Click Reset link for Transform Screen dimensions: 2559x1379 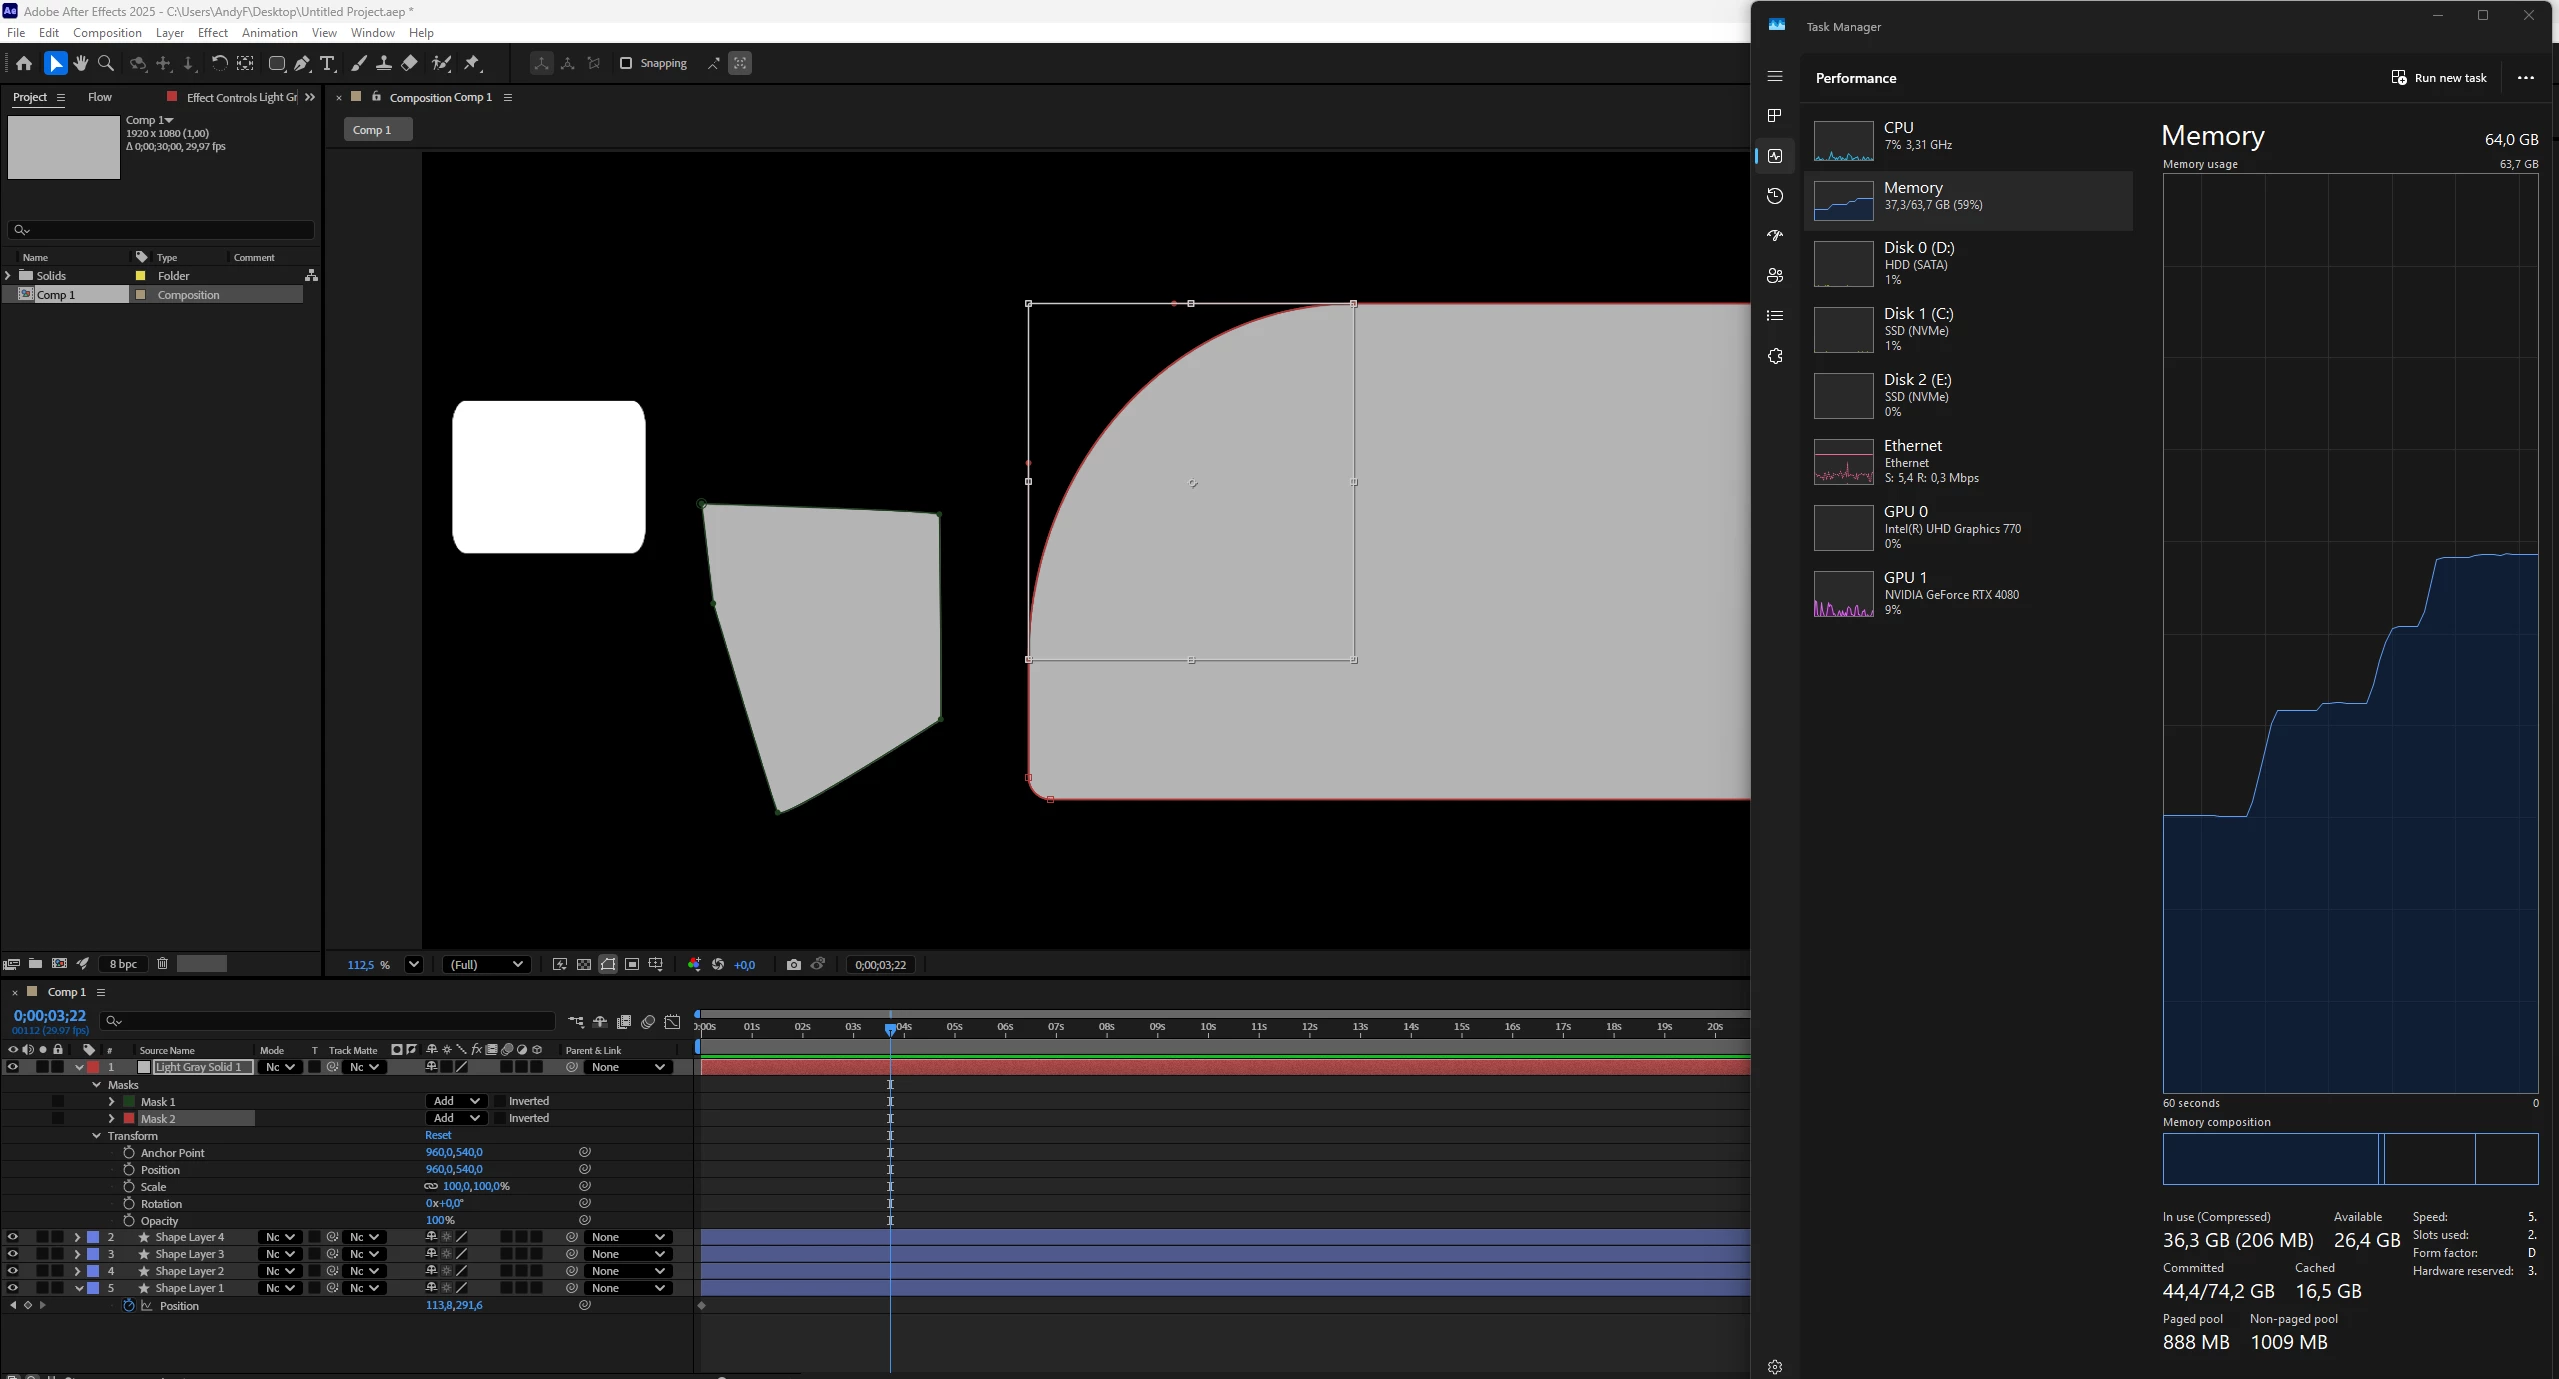438,1135
